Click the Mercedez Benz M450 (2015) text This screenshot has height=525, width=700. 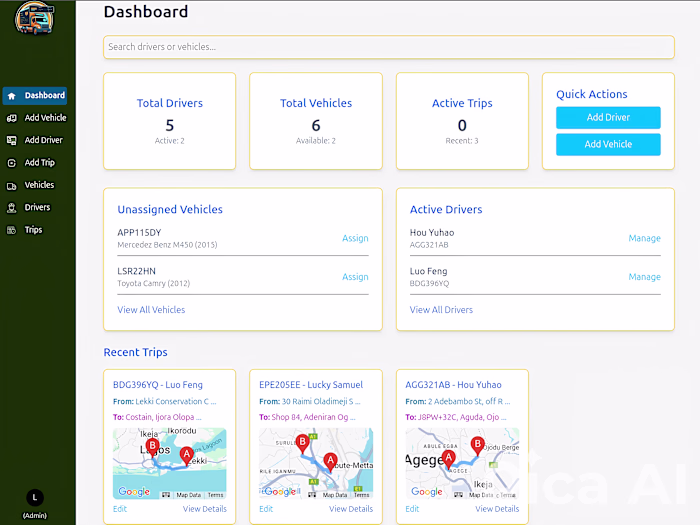(x=167, y=245)
